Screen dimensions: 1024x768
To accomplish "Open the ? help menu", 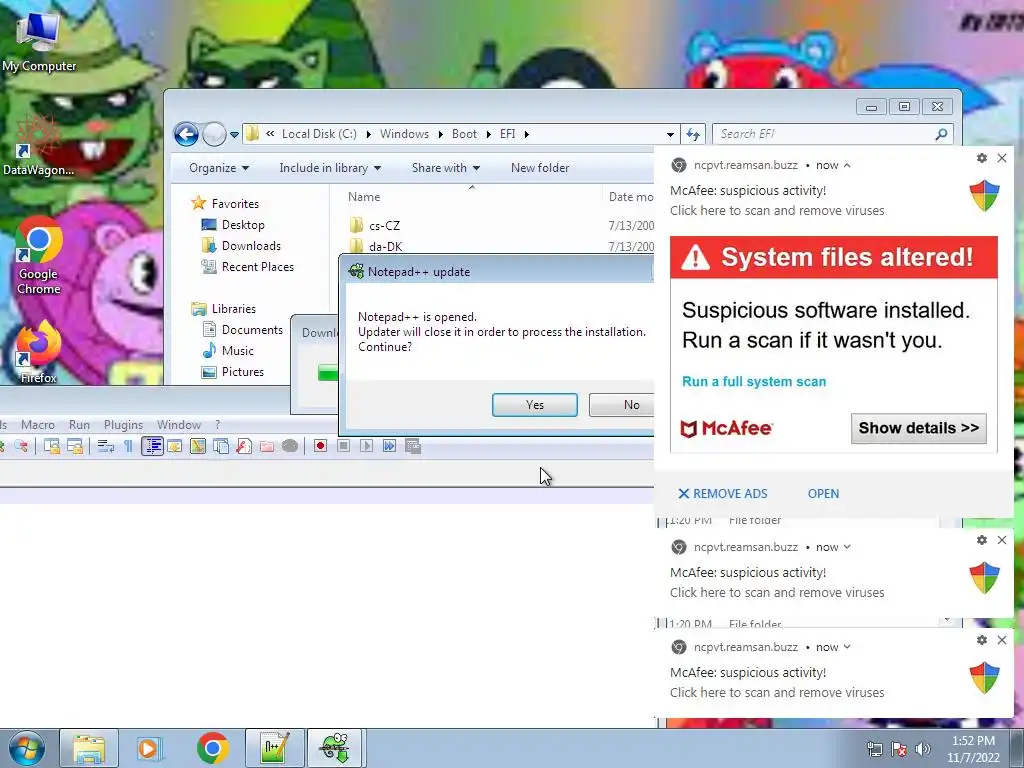I will tap(217, 424).
